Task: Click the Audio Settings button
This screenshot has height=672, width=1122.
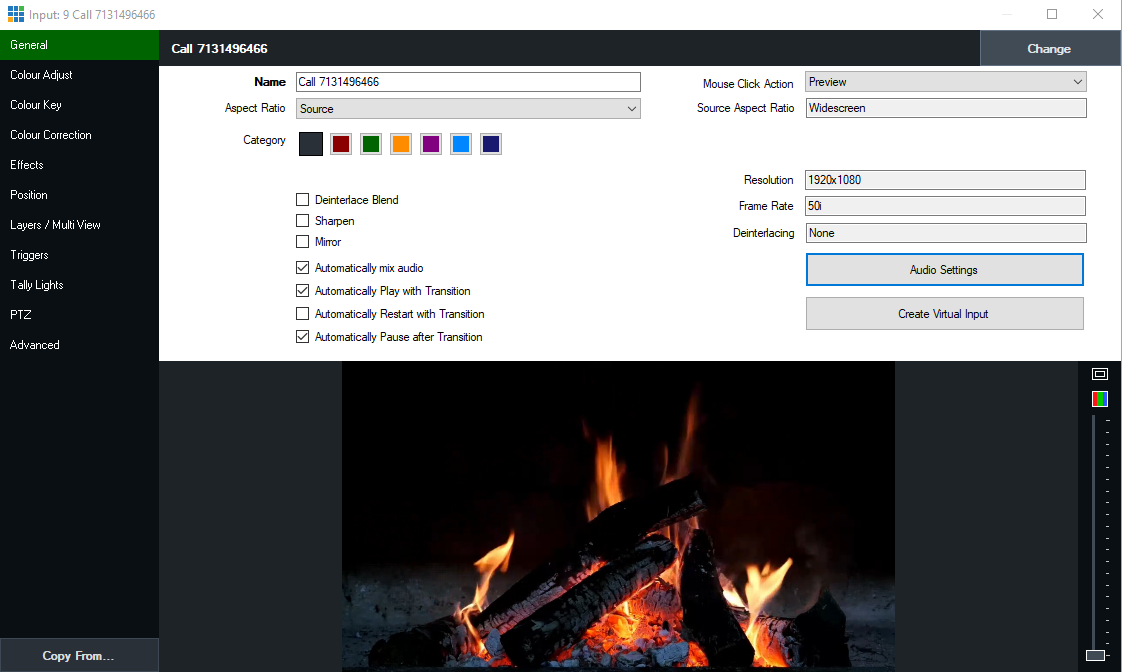Action: pyautogui.click(x=944, y=270)
